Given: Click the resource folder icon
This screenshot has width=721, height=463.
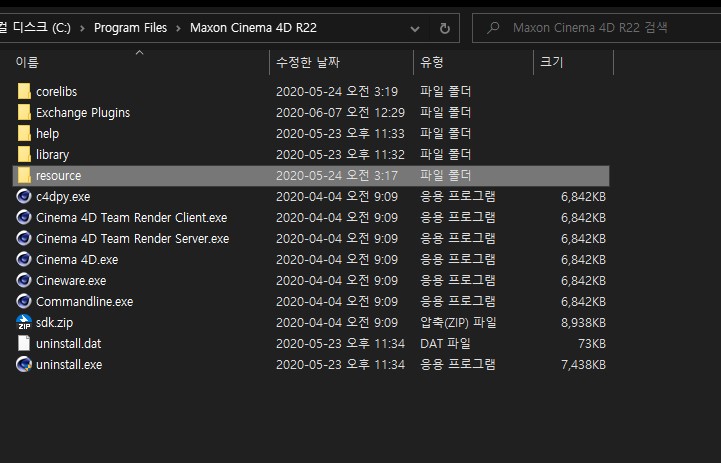Looking at the screenshot, I should [24, 176].
